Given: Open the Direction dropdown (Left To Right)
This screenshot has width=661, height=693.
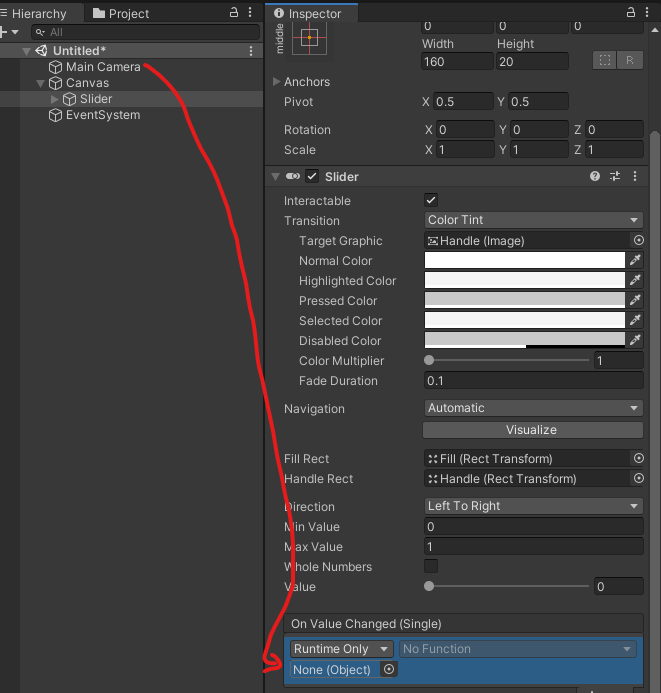Looking at the screenshot, I should click(x=533, y=506).
